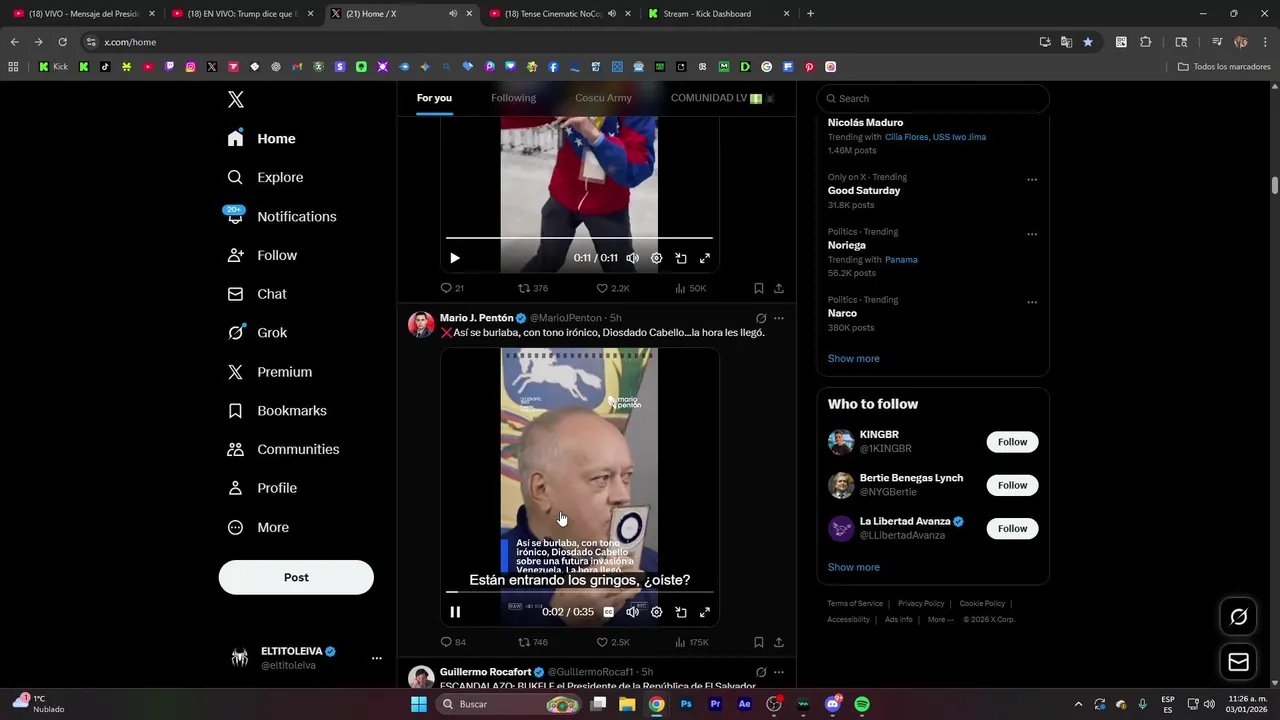Like the post with 2.5K likes
The width and height of the screenshot is (1280, 720).
[x=613, y=642]
